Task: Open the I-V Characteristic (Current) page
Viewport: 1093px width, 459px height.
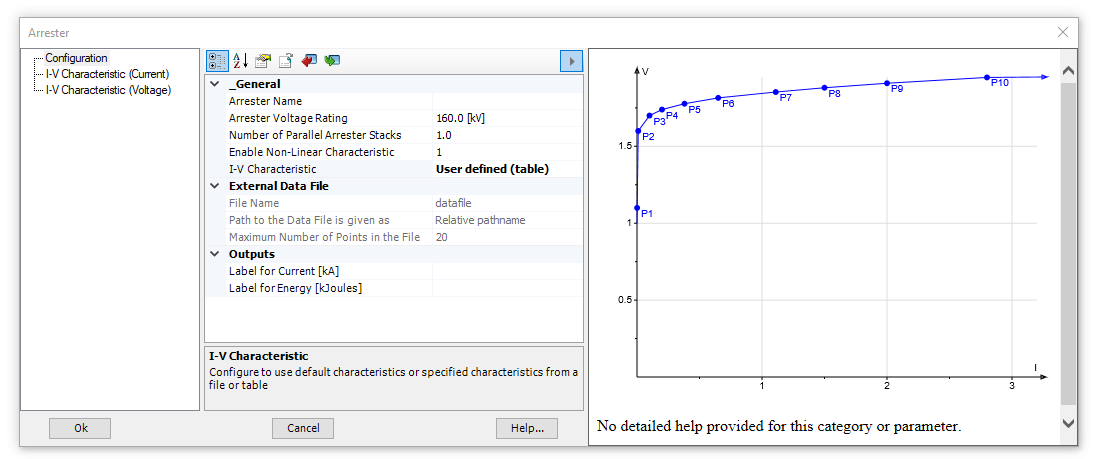Action: coord(107,74)
